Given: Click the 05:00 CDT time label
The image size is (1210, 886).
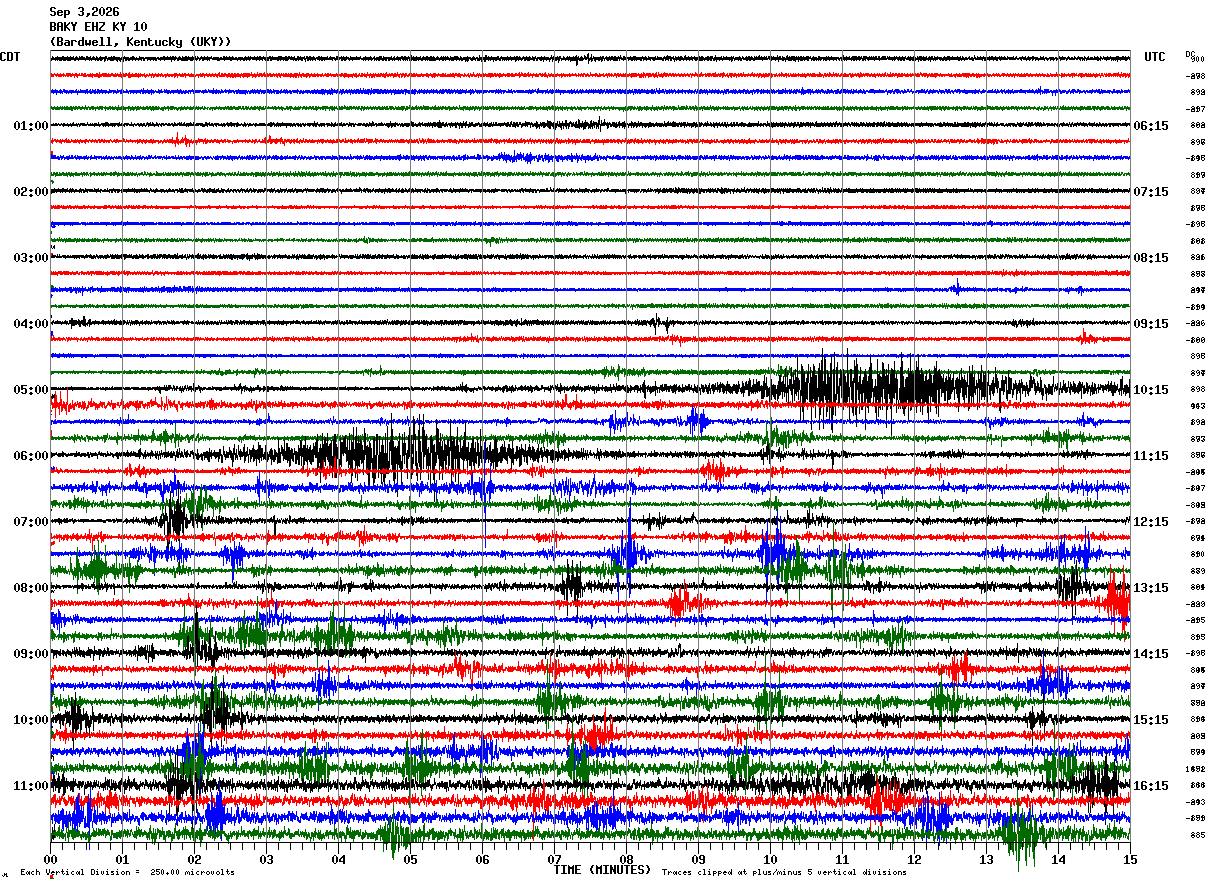Looking at the screenshot, I should point(30,390).
